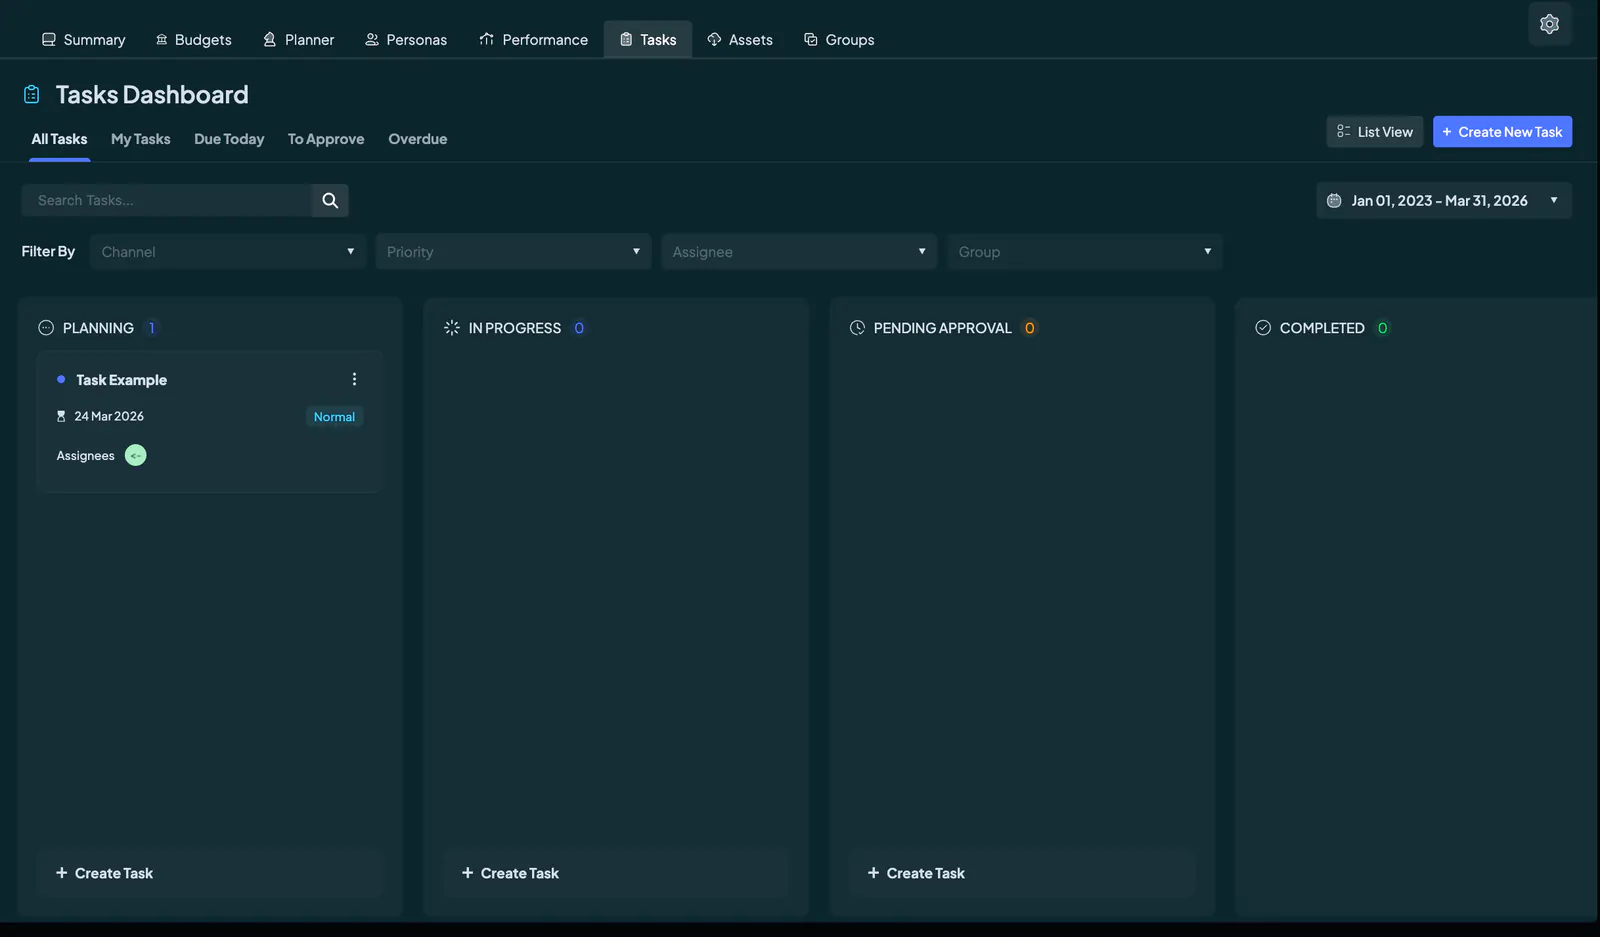
Task: Select the Tasks tab
Action: pyautogui.click(x=648, y=40)
